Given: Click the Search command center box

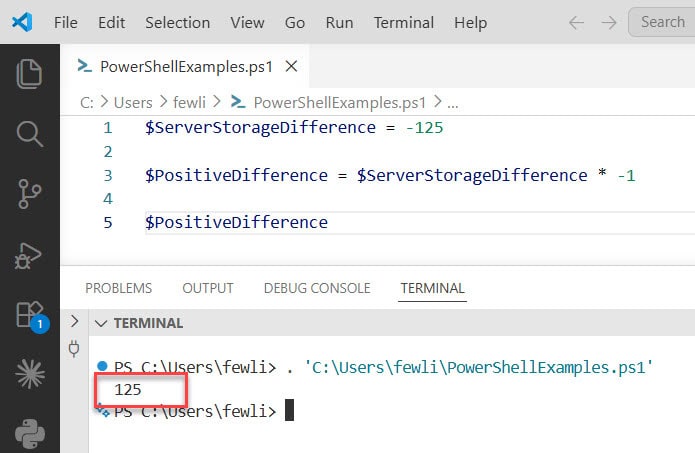Looking at the screenshot, I should (x=662, y=22).
